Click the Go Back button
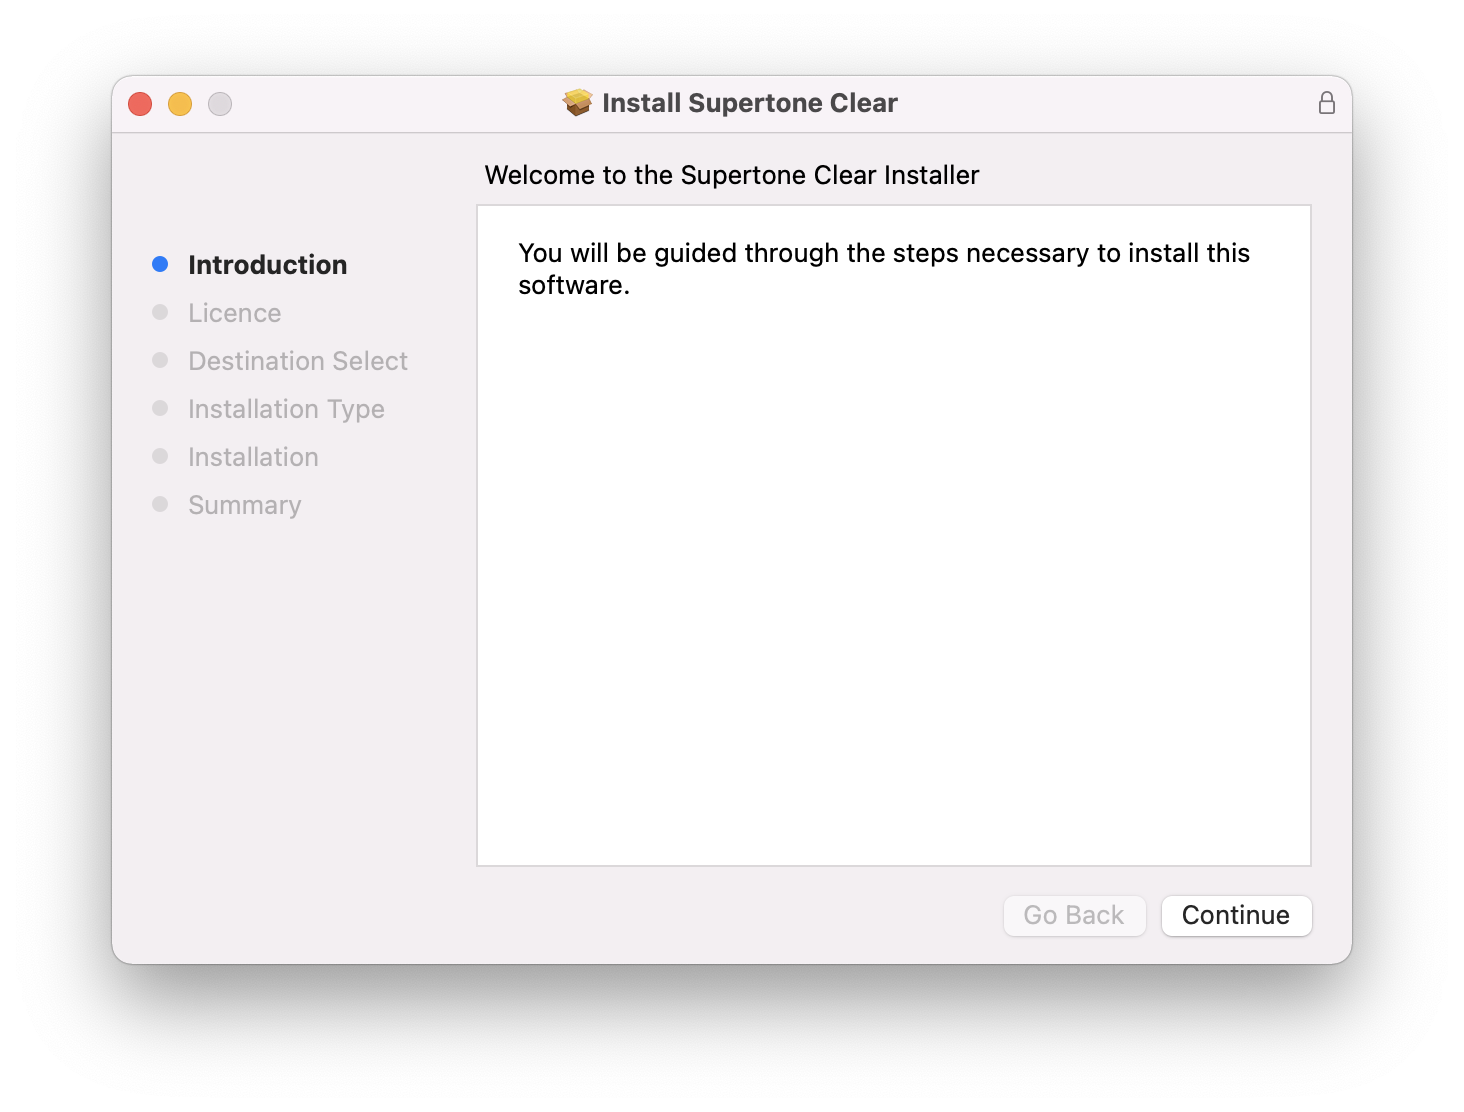 [1074, 915]
